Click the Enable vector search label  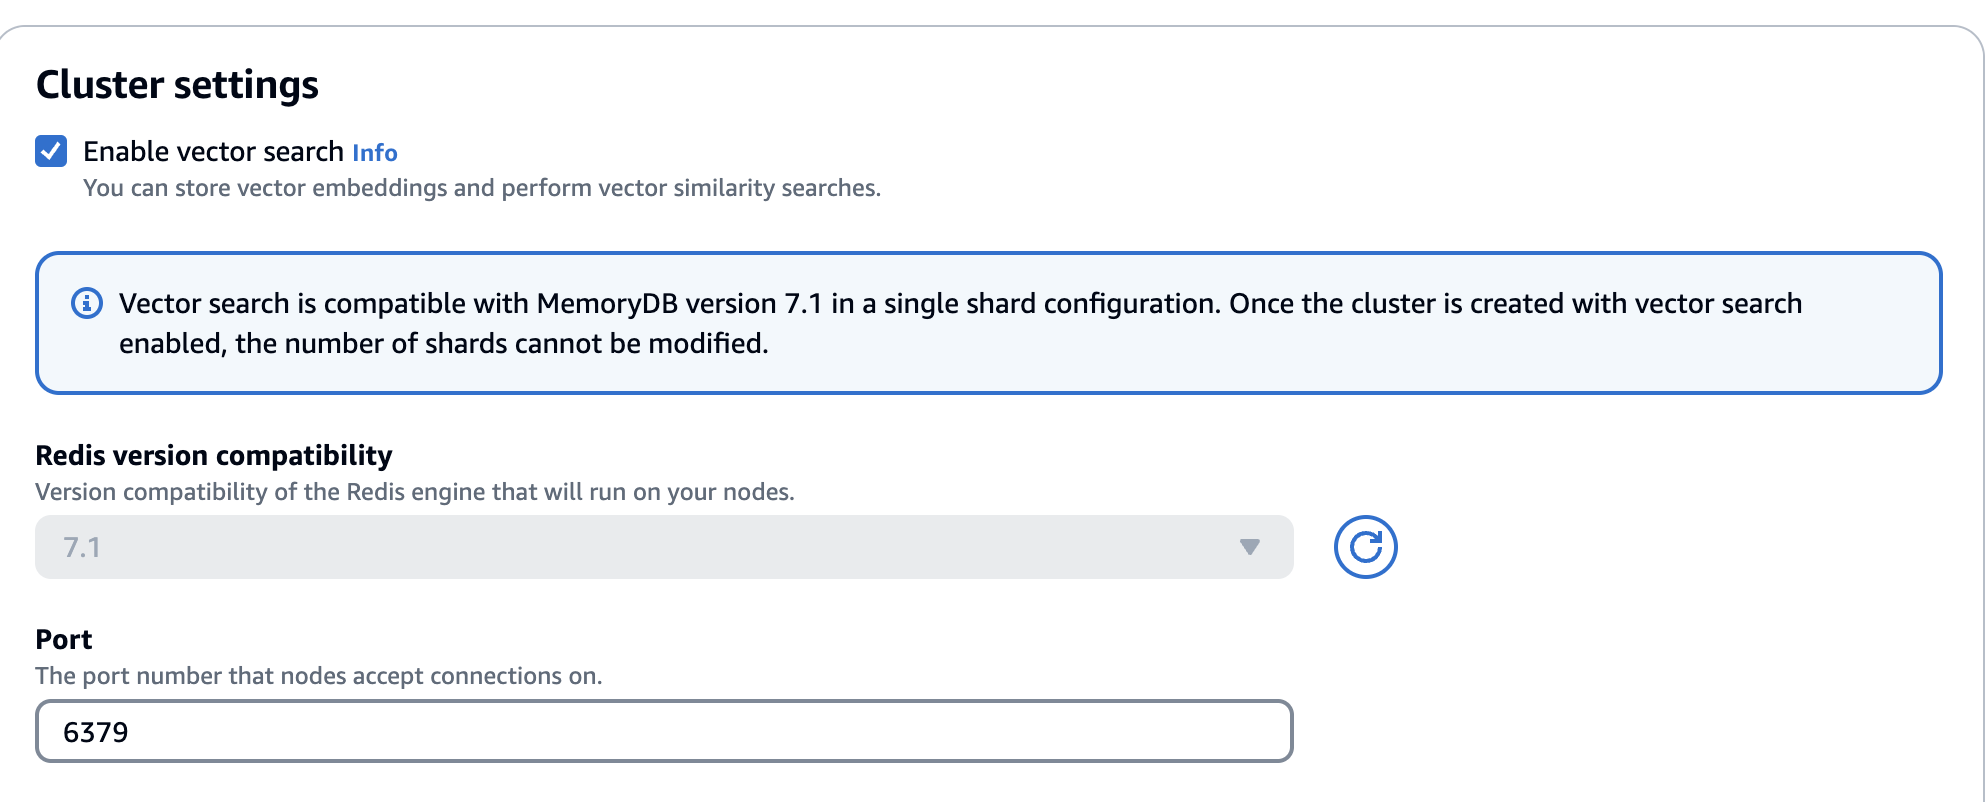click(213, 152)
